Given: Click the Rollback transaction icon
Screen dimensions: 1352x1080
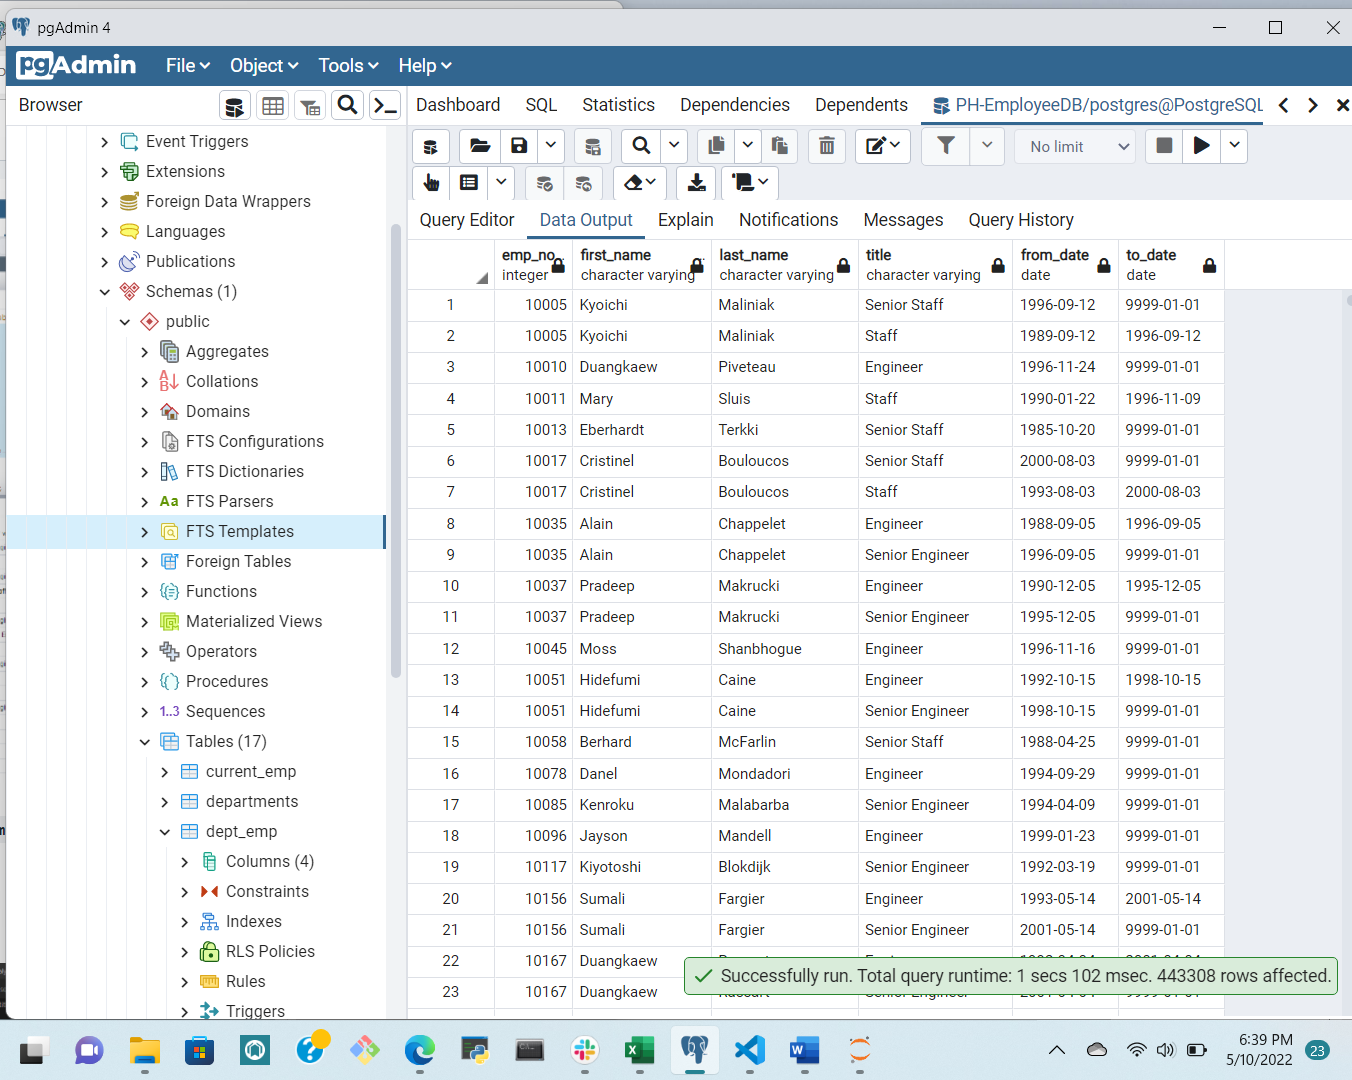Looking at the screenshot, I should pyautogui.click(x=583, y=182).
